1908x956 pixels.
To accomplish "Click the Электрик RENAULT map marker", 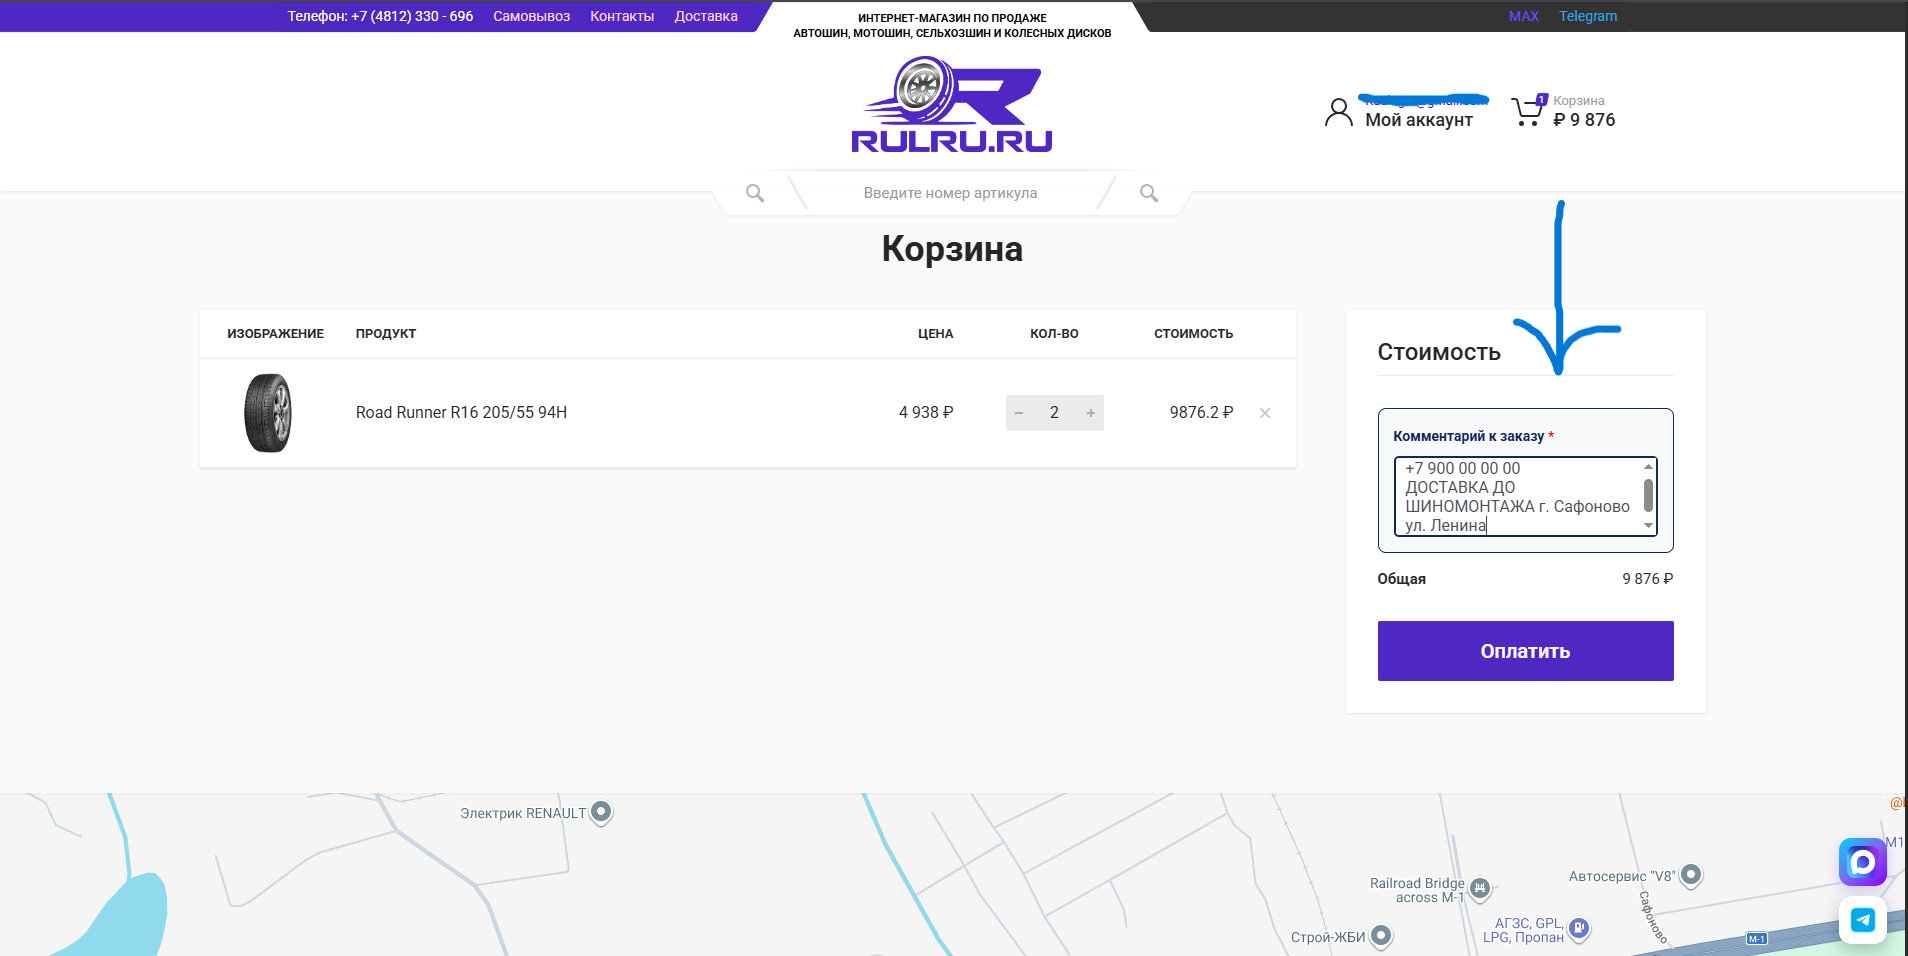I will pos(601,813).
